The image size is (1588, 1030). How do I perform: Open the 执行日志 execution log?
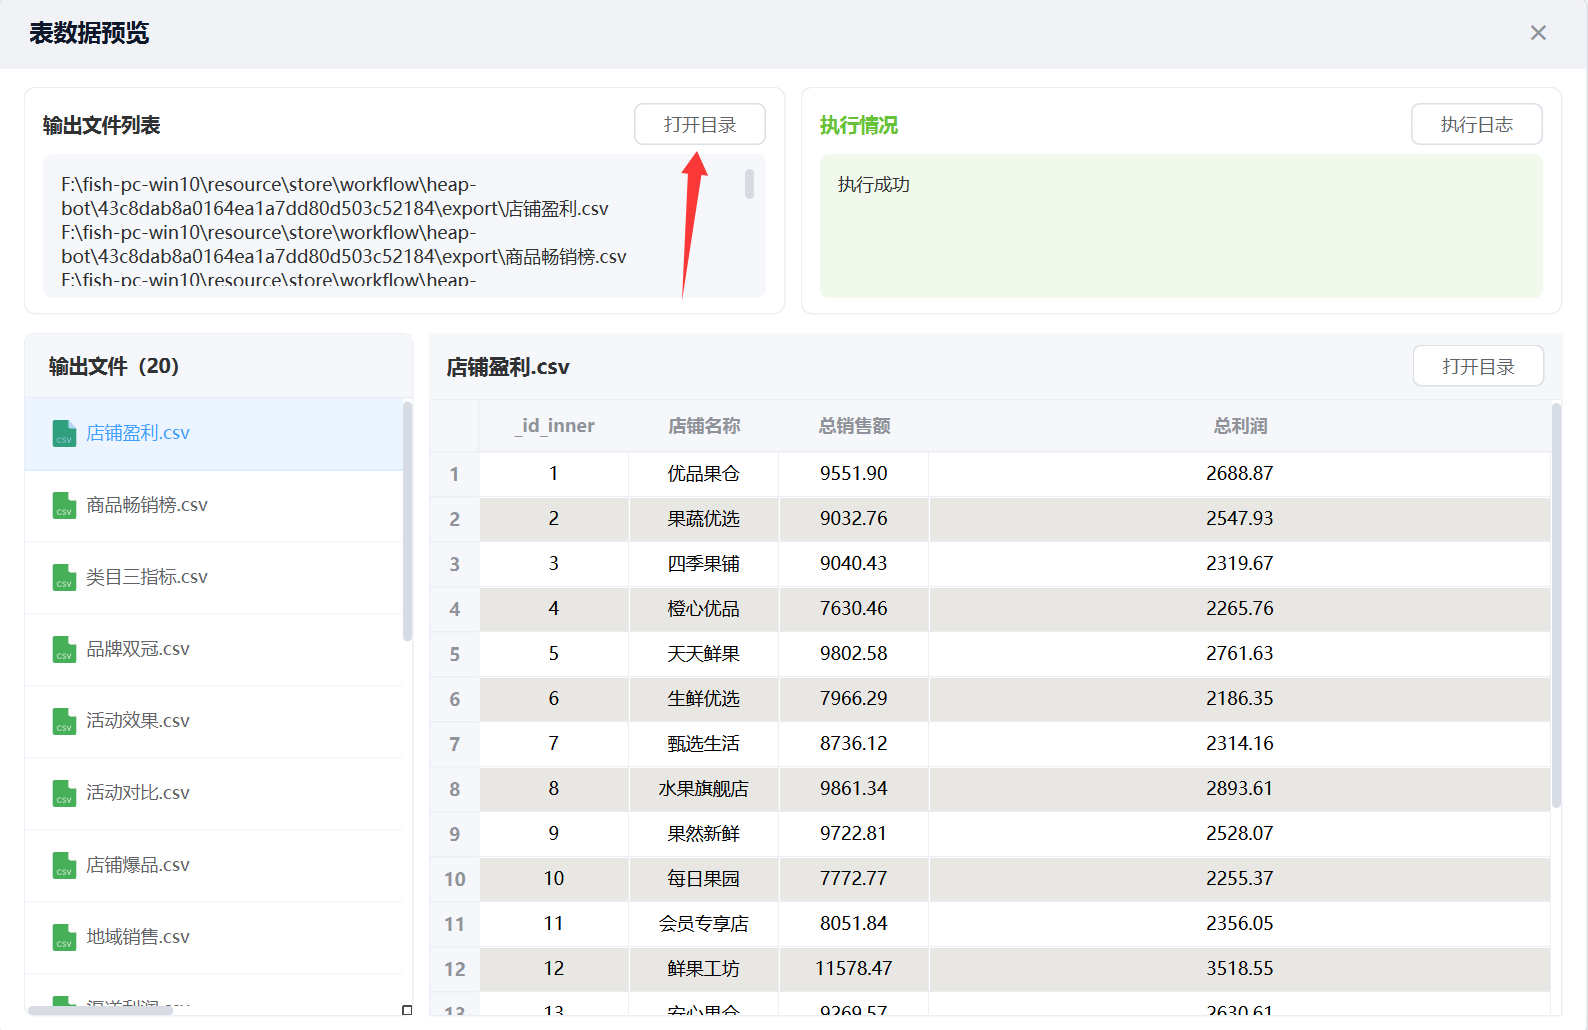1476,125
